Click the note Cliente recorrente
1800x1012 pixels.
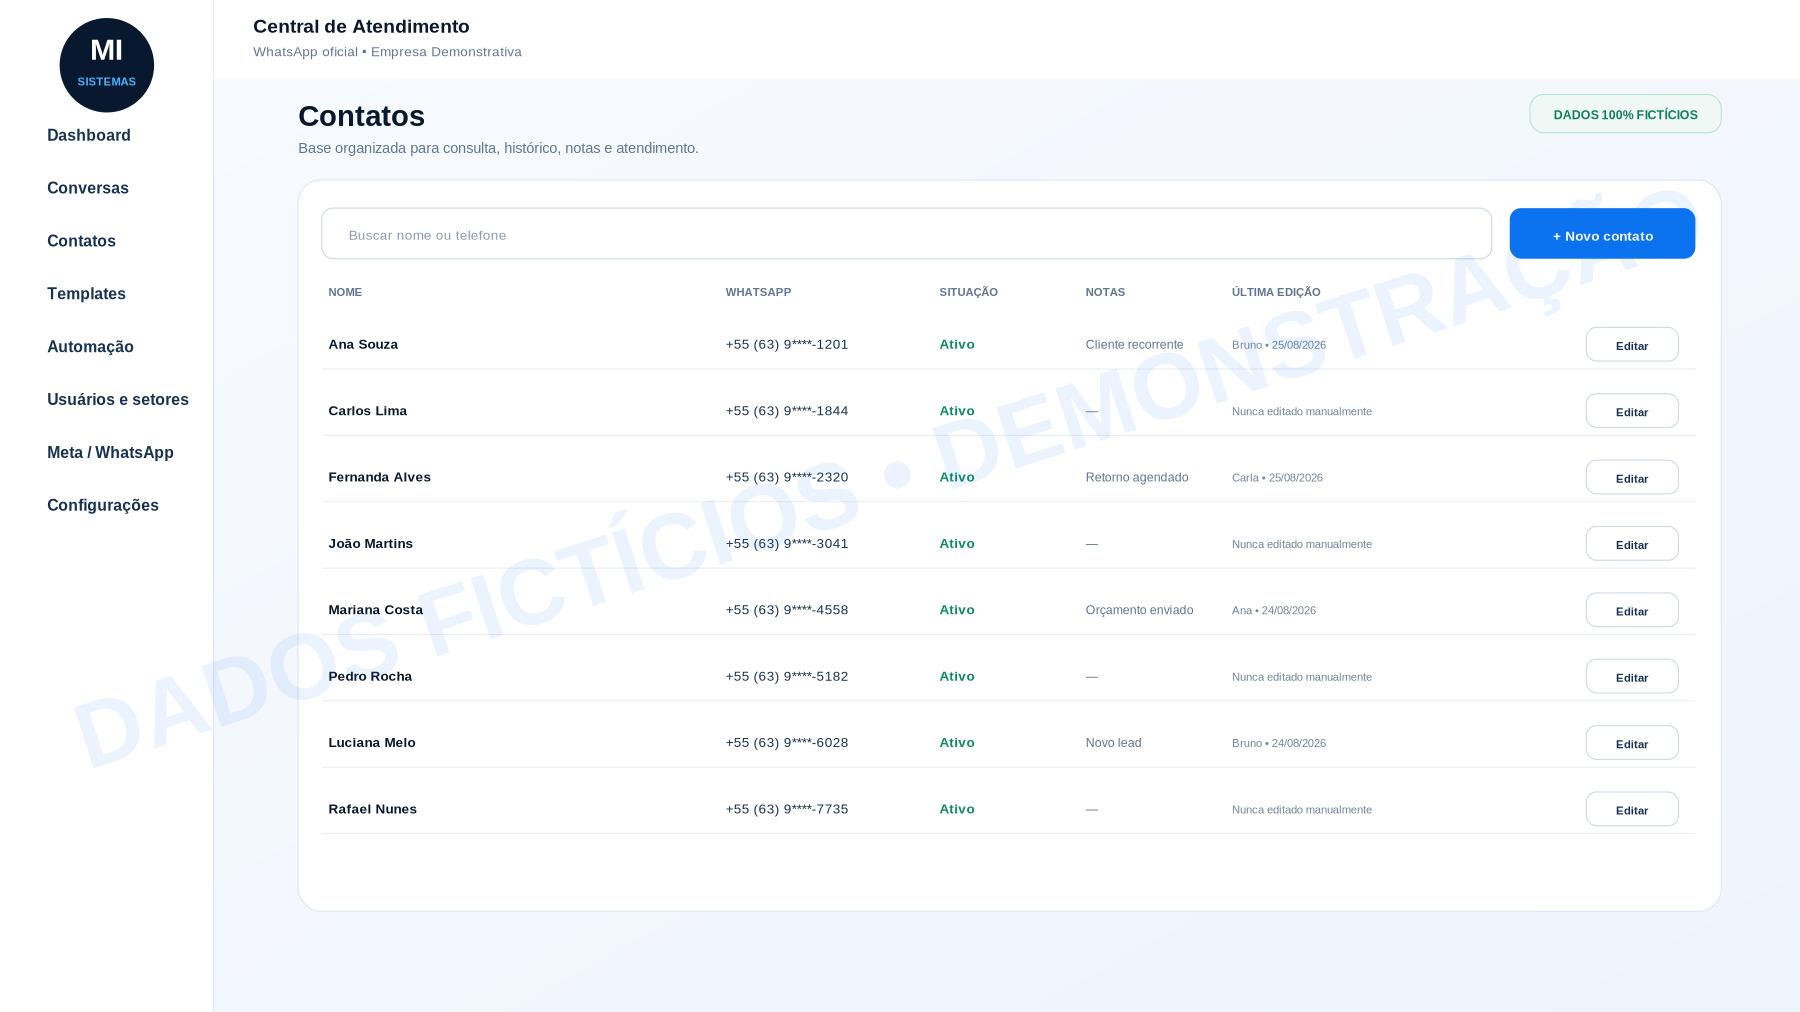coord(1134,345)
